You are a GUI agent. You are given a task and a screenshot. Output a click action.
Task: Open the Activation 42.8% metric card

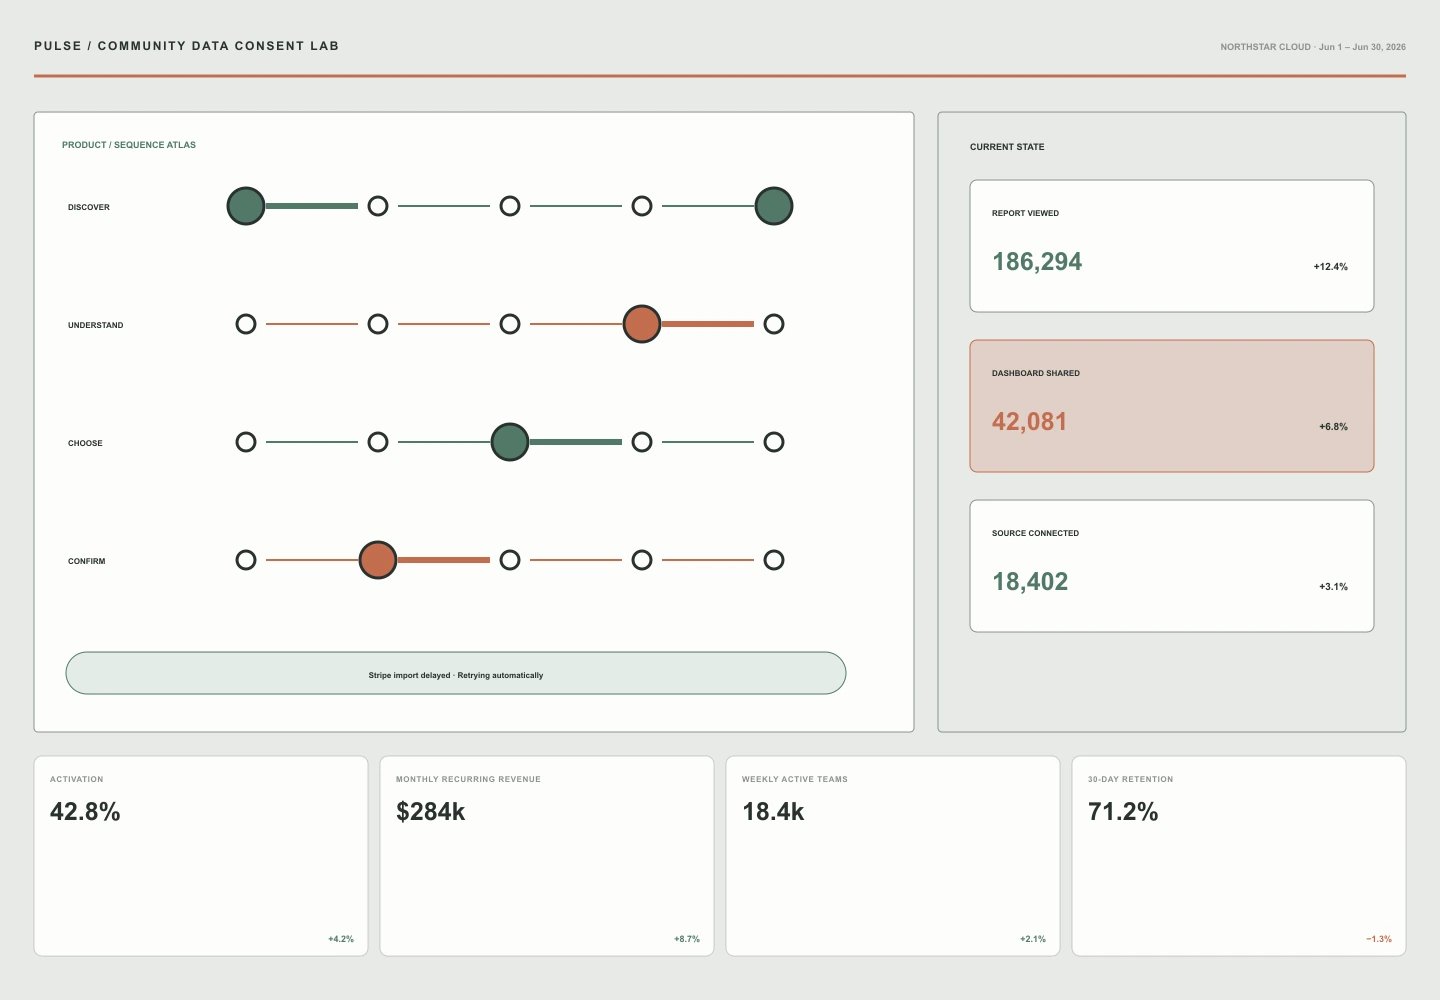pyautogui.click(x=201, y=856)
